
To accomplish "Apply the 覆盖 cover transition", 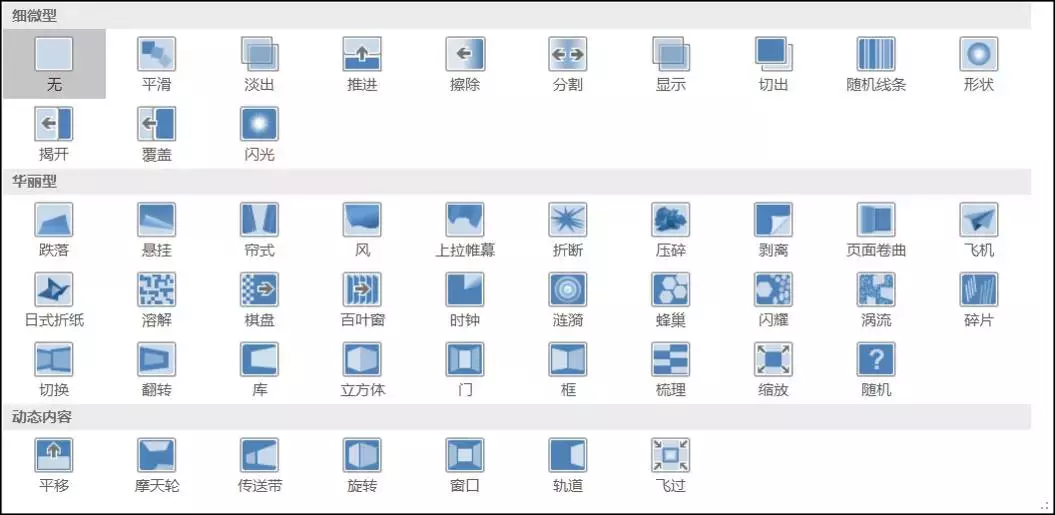I will click(157, 134).
